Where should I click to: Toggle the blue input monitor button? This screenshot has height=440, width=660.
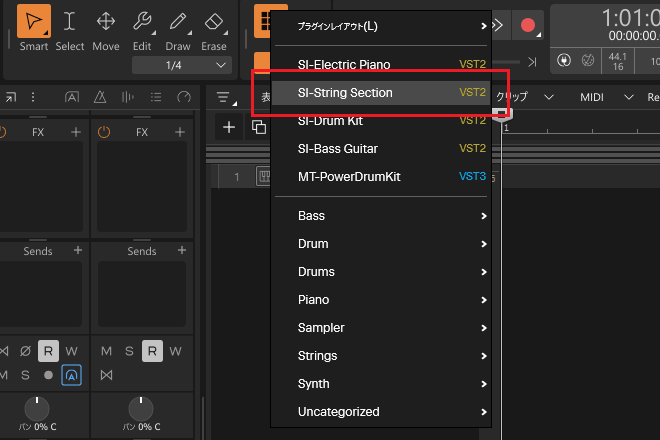(71, 374)
